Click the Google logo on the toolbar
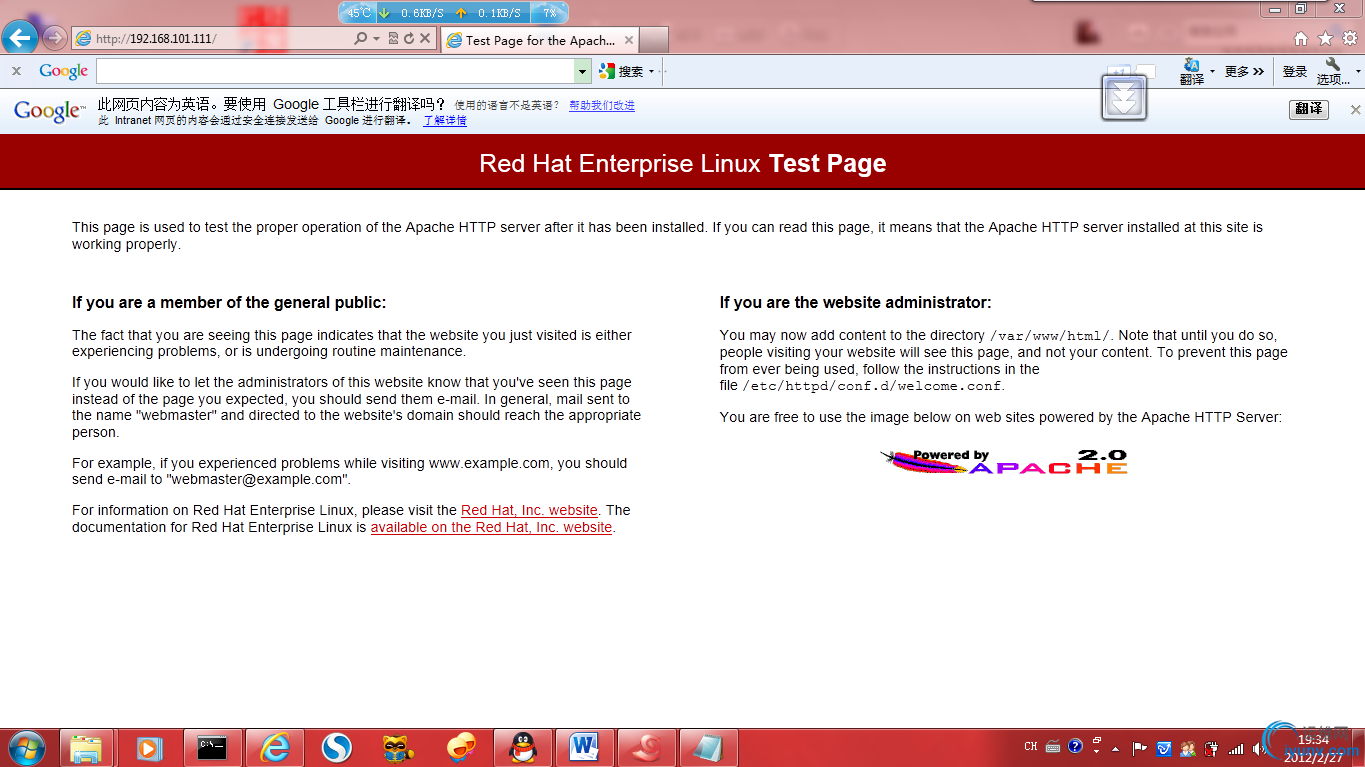 click(64, 71)
